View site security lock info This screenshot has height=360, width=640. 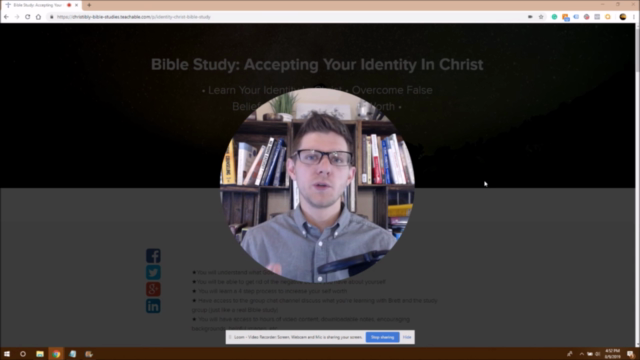coord(51,17)
